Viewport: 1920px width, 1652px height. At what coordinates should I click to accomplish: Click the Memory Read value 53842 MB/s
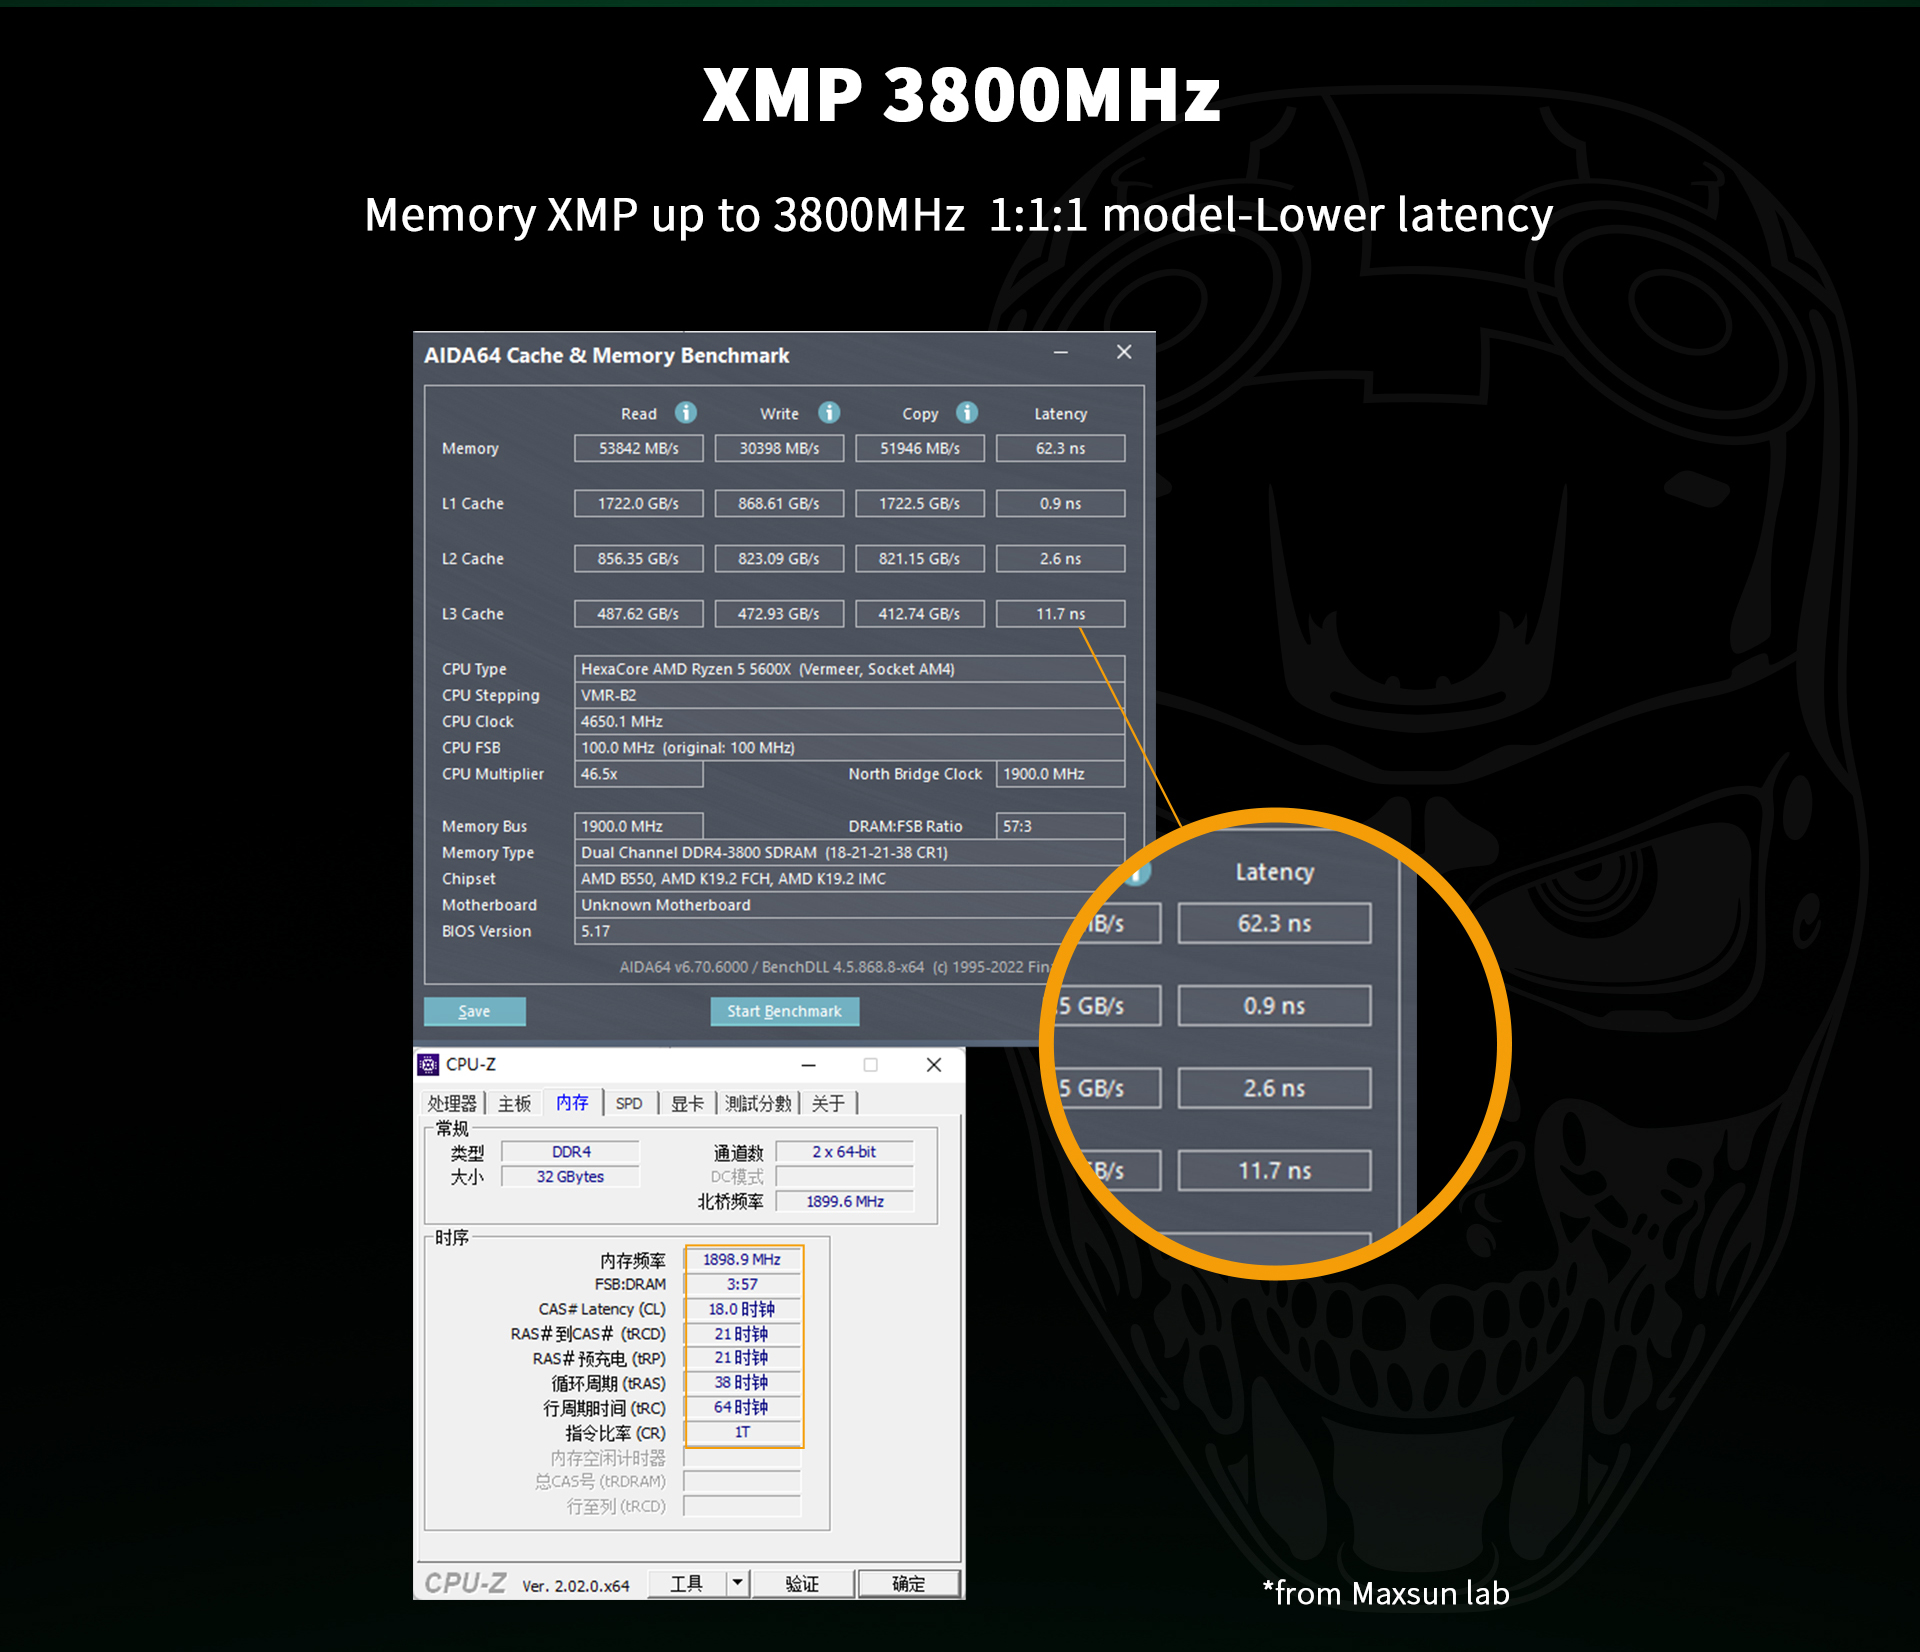(638, 448)
